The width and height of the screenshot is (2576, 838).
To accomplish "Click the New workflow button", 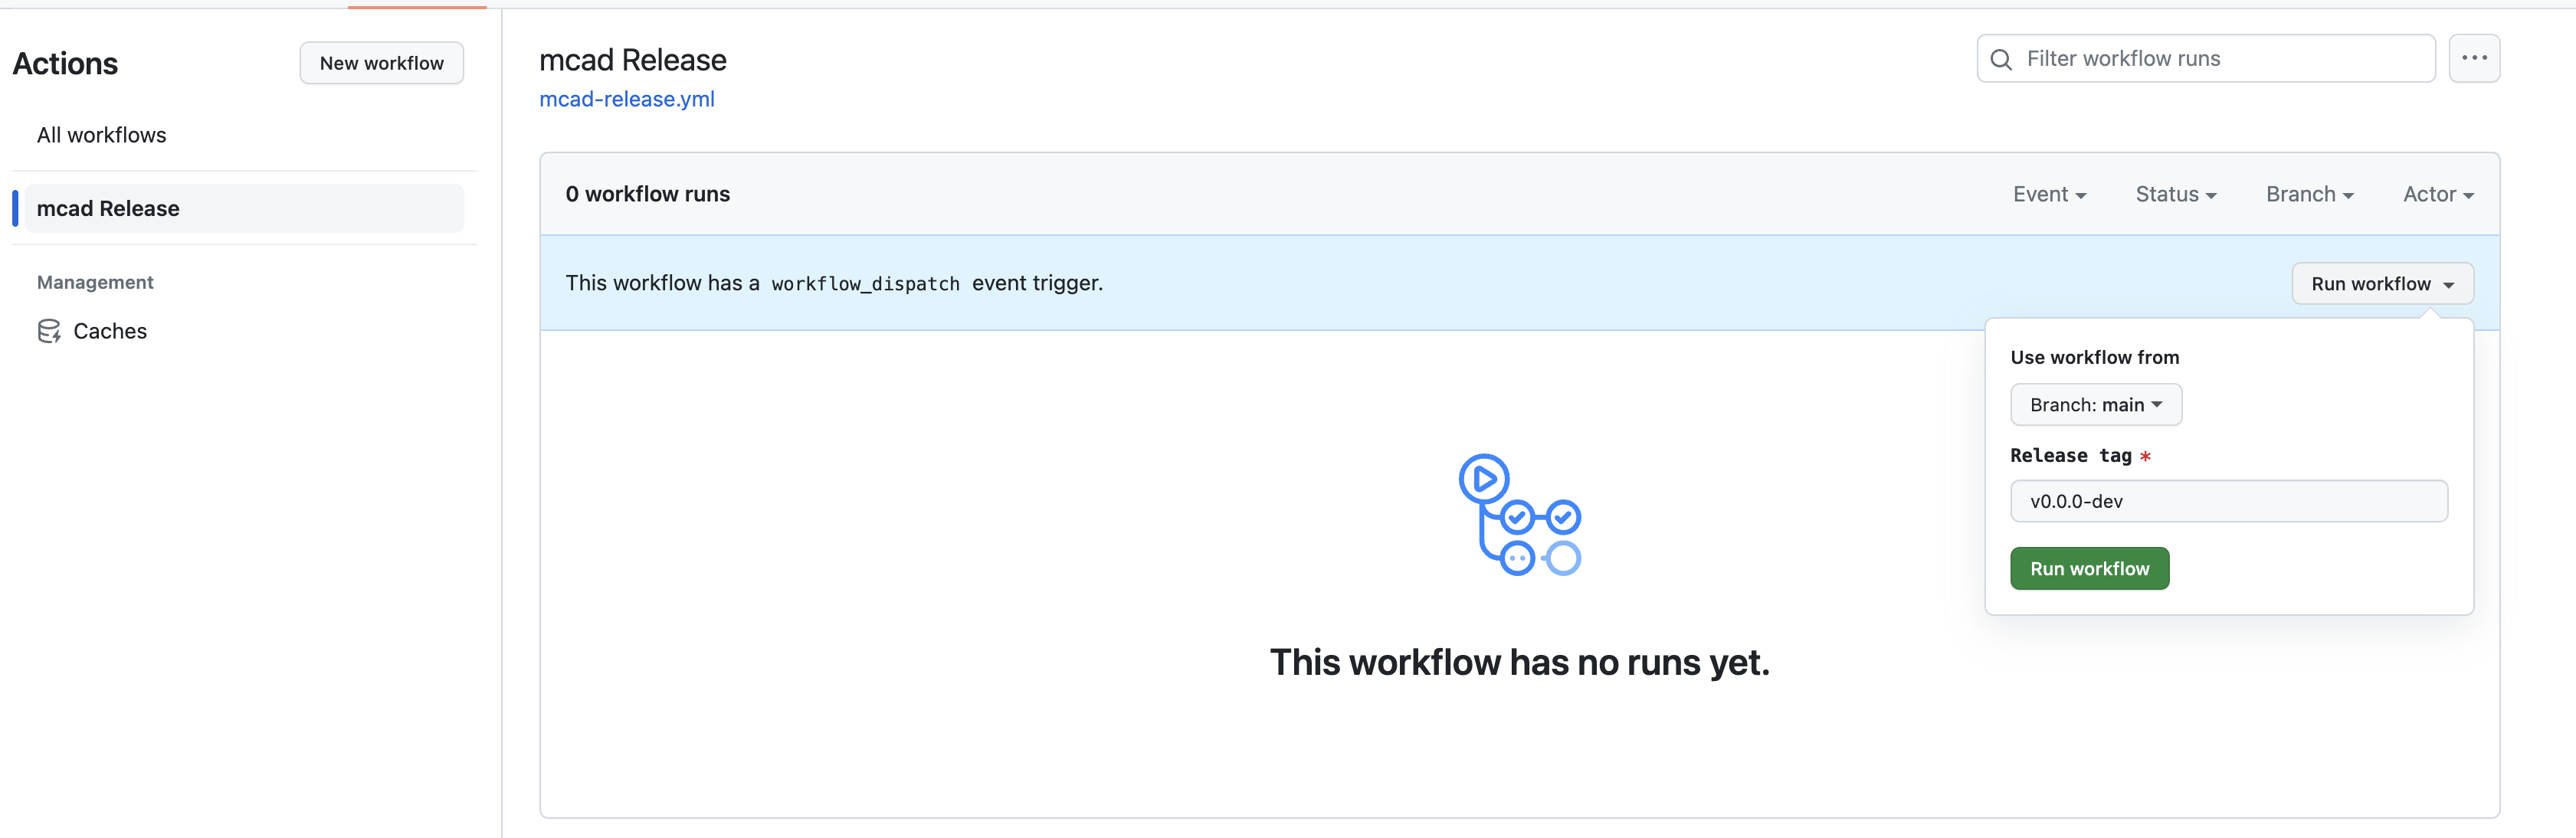I will [381, 63].
